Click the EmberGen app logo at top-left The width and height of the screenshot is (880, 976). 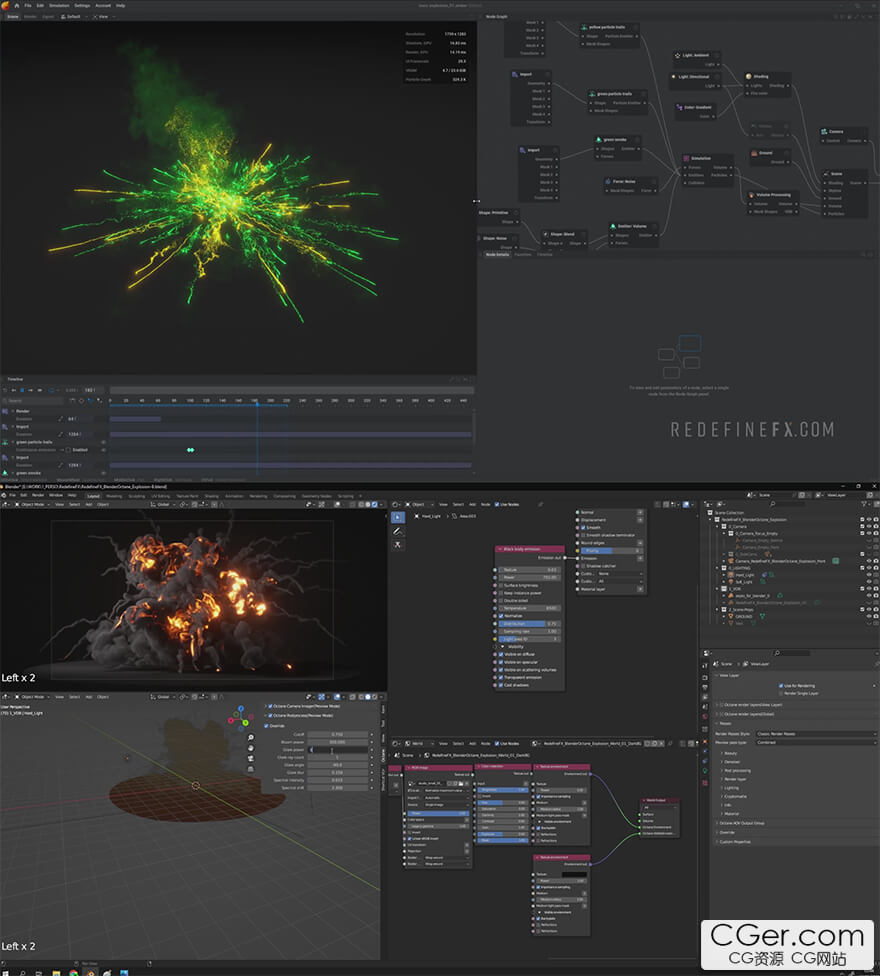tap(7, 6)
